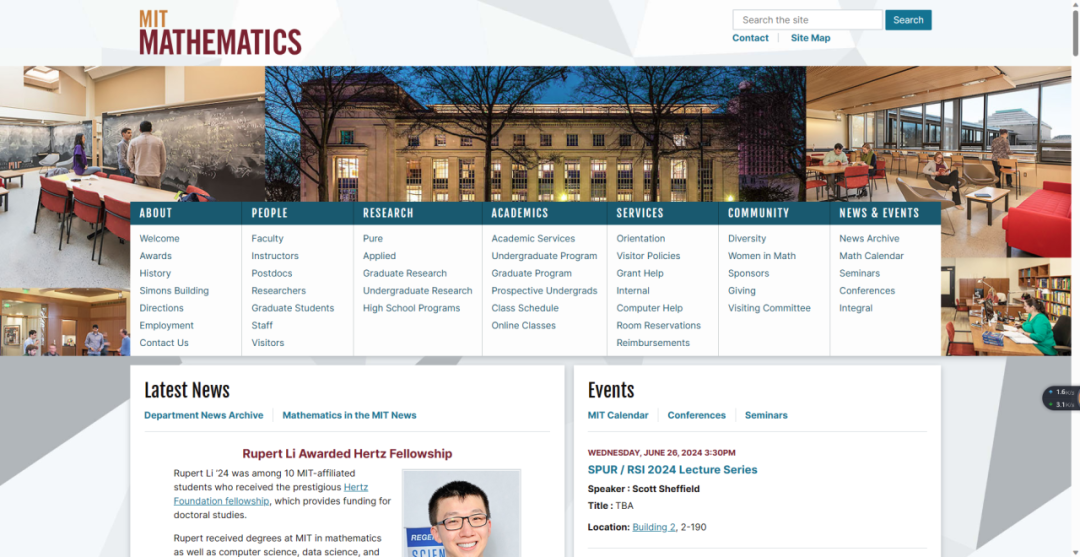Open the Awards link
Screen dimensions: 1080x557
click(x=156, y=255)
